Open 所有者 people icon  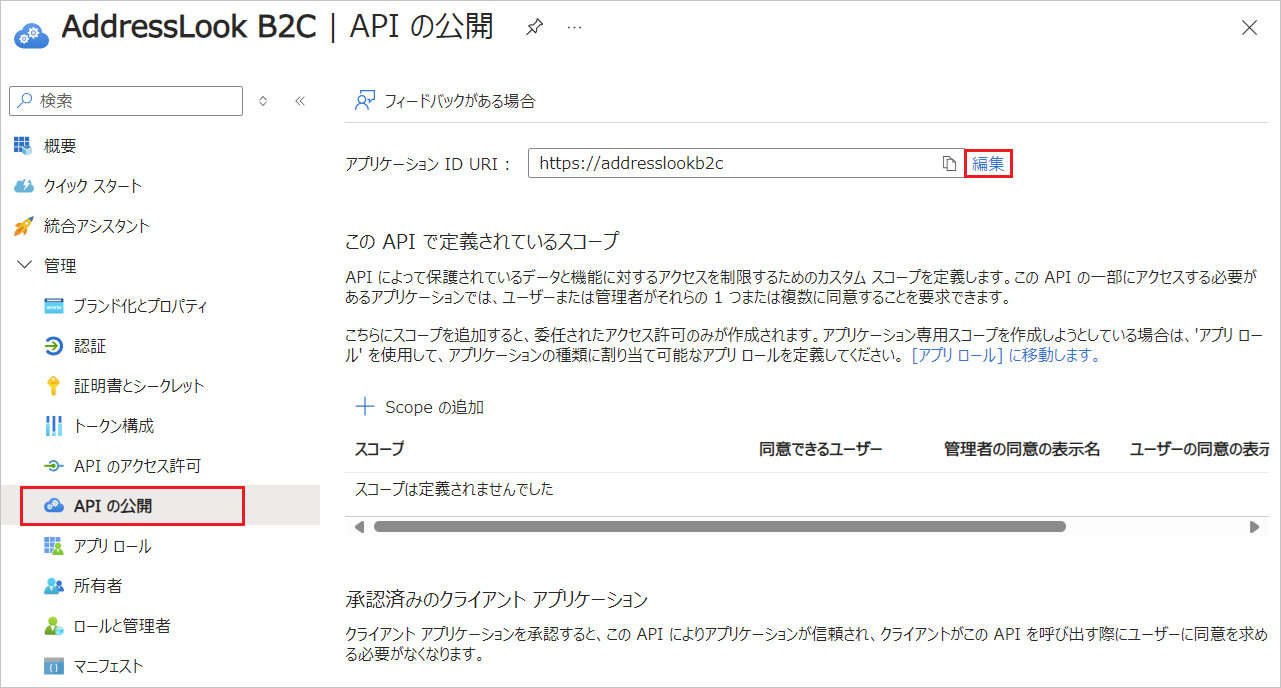tap(54, 586)
